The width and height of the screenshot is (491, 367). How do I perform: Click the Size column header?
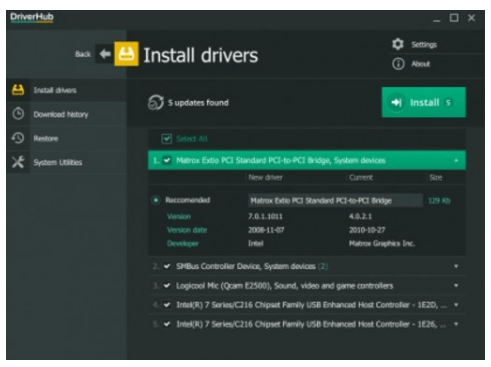[436, 177]
